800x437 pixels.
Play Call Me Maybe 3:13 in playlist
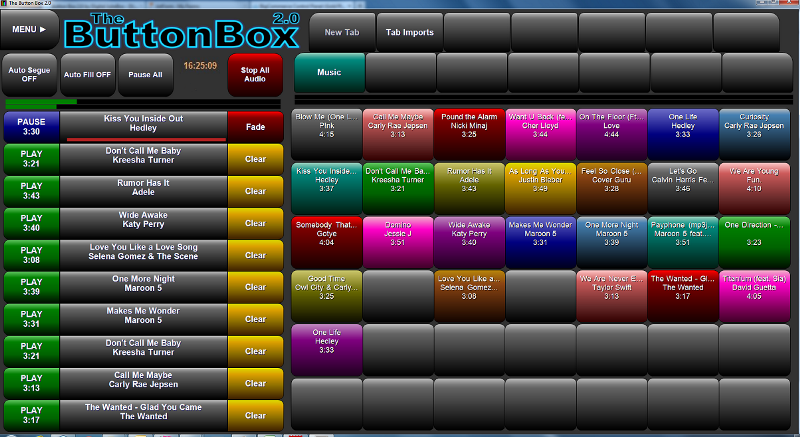[x=31, y=383]
